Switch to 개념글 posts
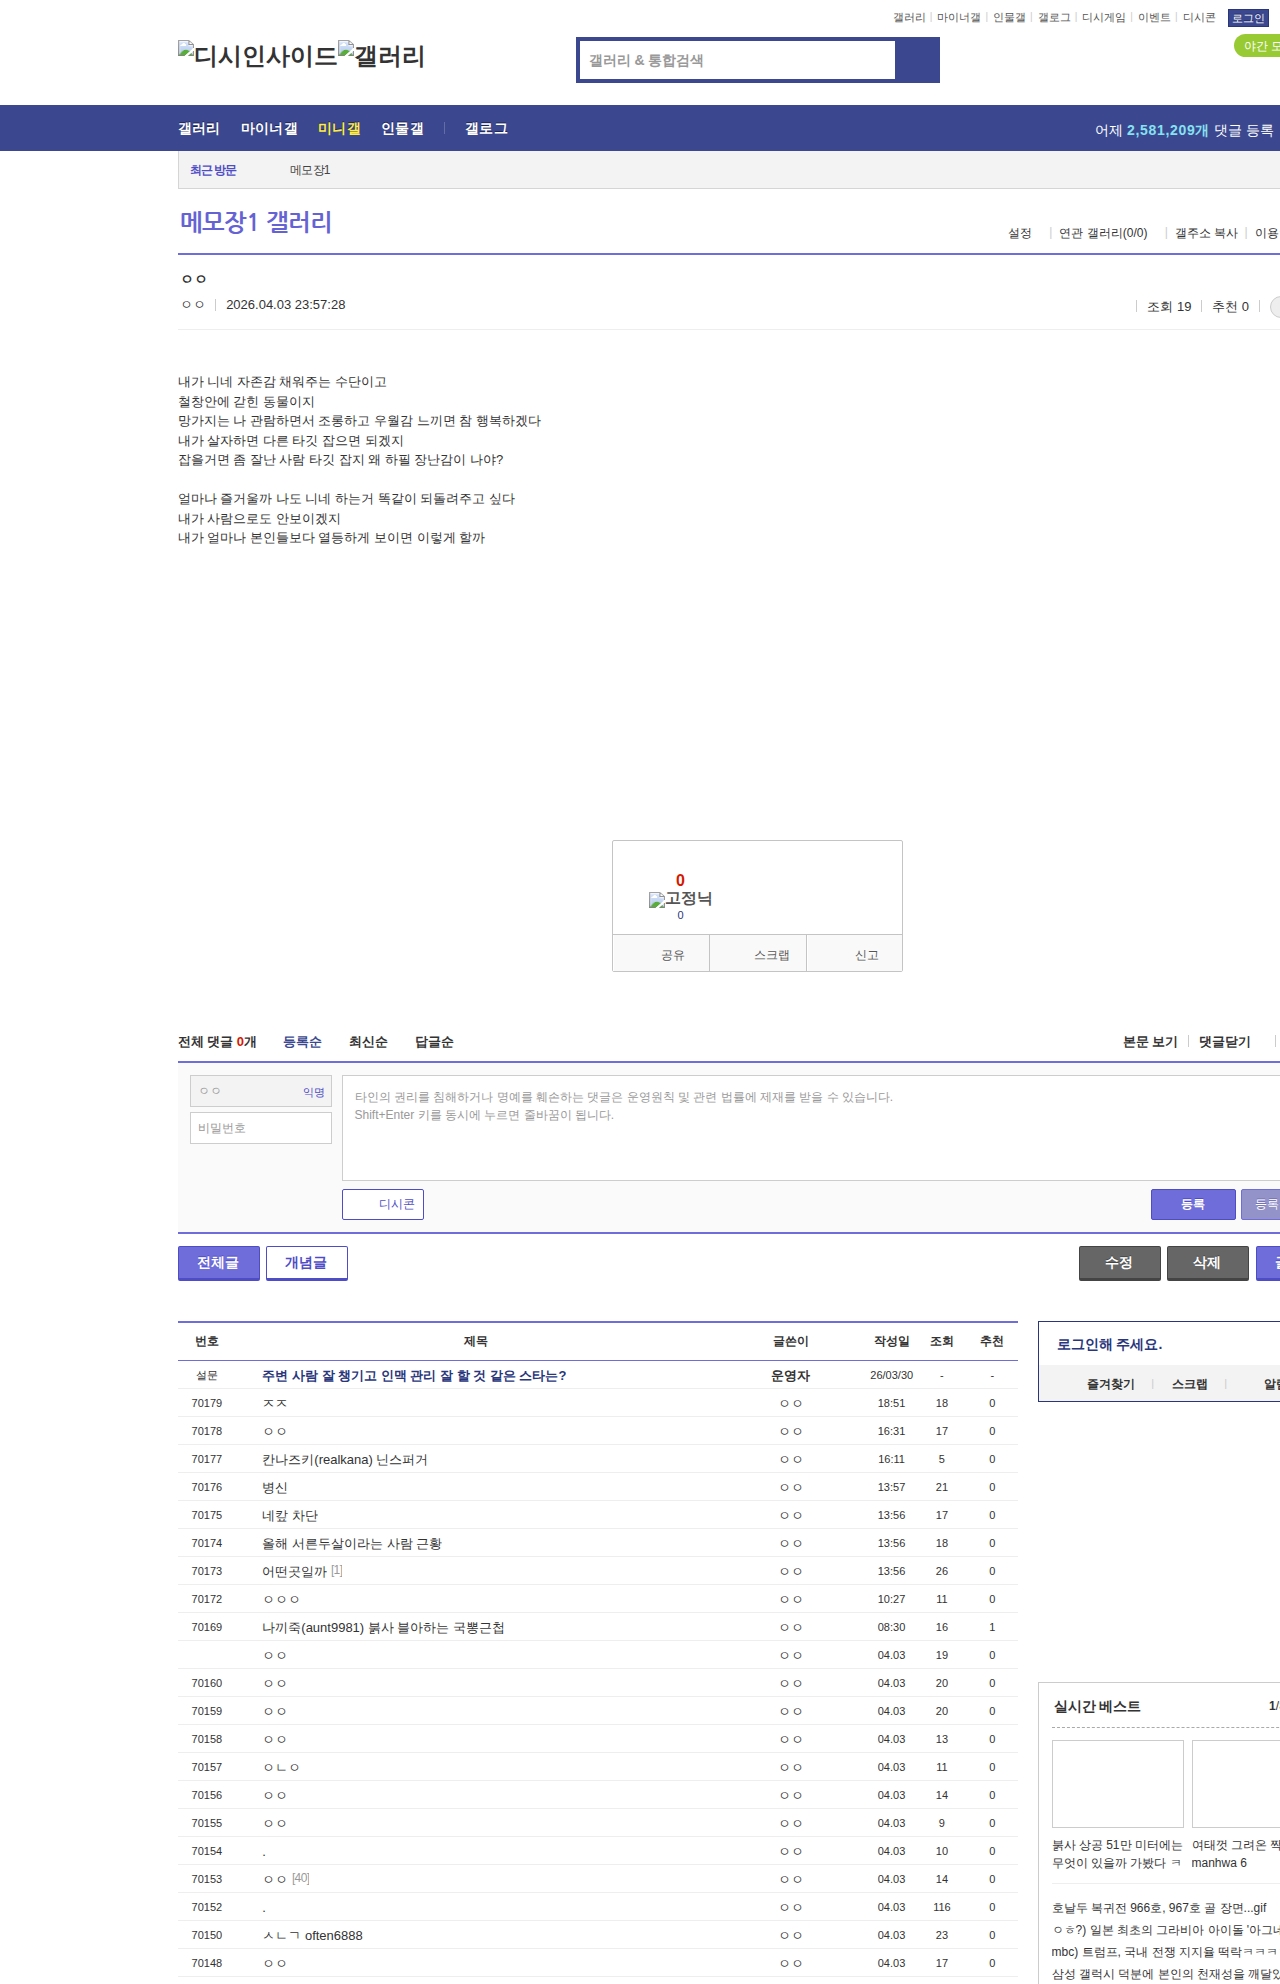The height and width of the screenshot is (1984, 1280). pos(307,1263)
